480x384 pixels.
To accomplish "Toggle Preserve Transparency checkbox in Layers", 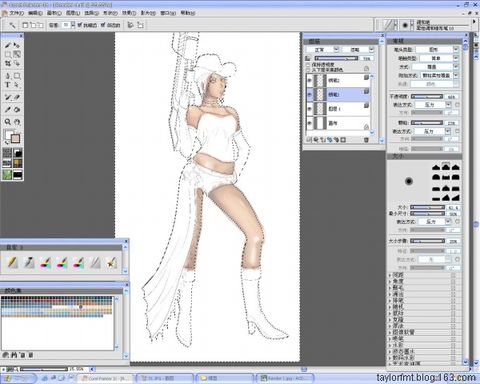I will pos(308,65).
